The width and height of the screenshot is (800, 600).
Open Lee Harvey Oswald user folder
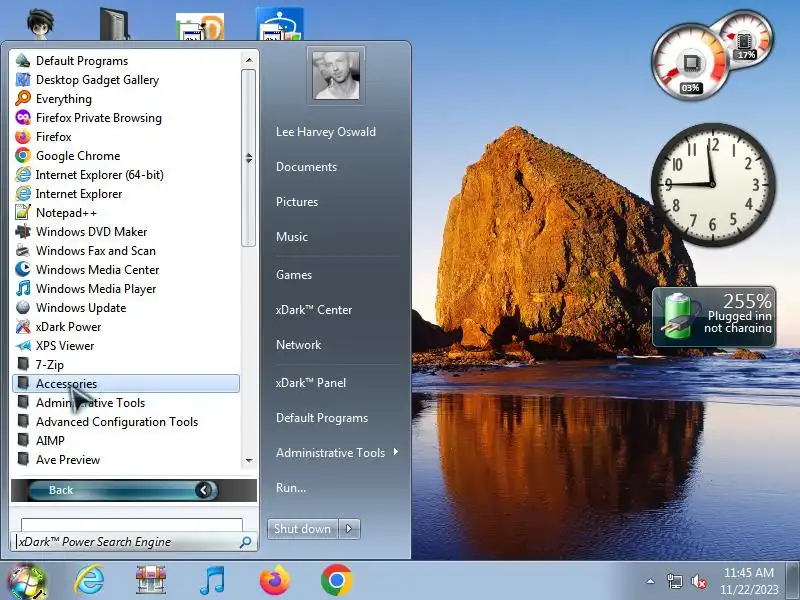point(326,132)
